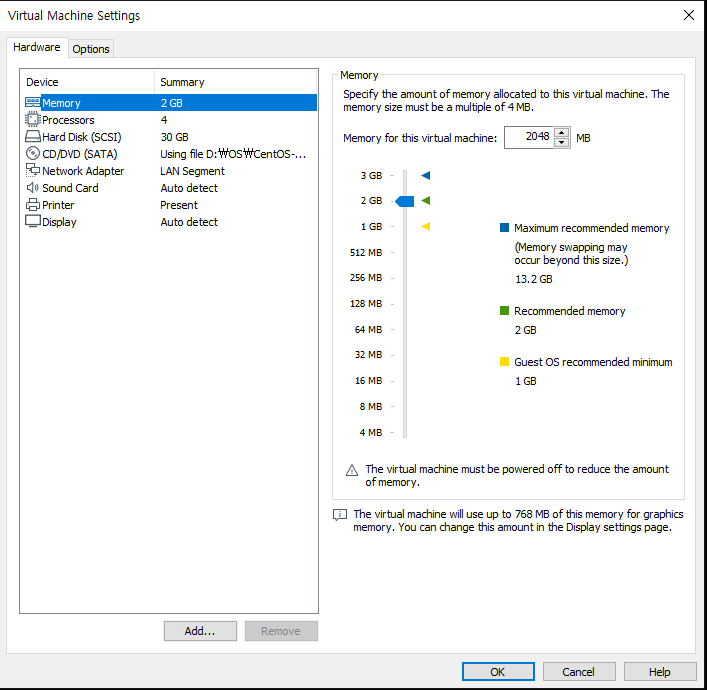Select the Network Adapter row label

click(83, 171)
